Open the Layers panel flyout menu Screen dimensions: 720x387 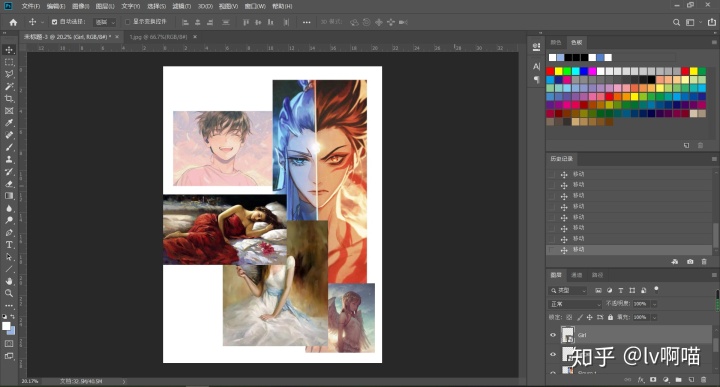(x=714, y=275)
